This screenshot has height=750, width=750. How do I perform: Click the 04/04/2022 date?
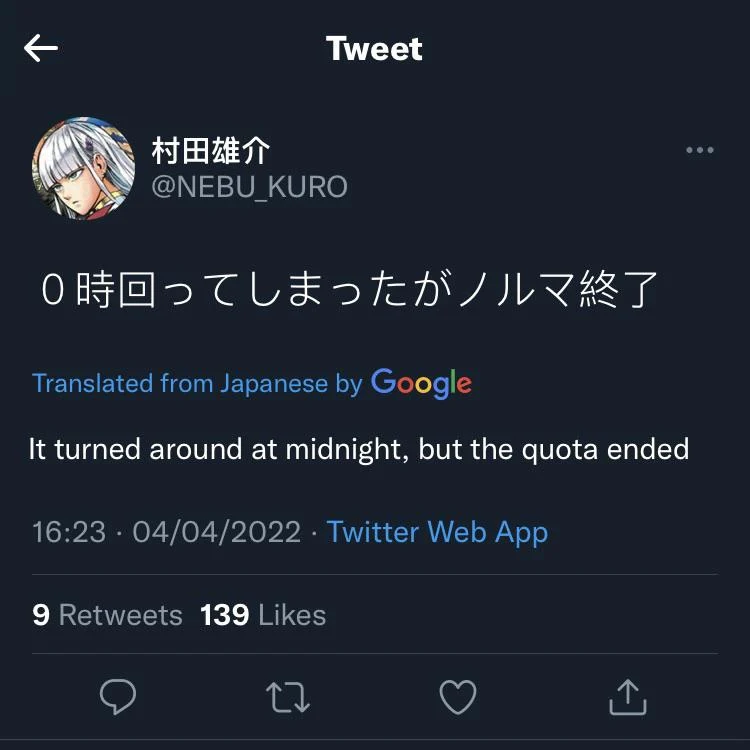[216, 531]
